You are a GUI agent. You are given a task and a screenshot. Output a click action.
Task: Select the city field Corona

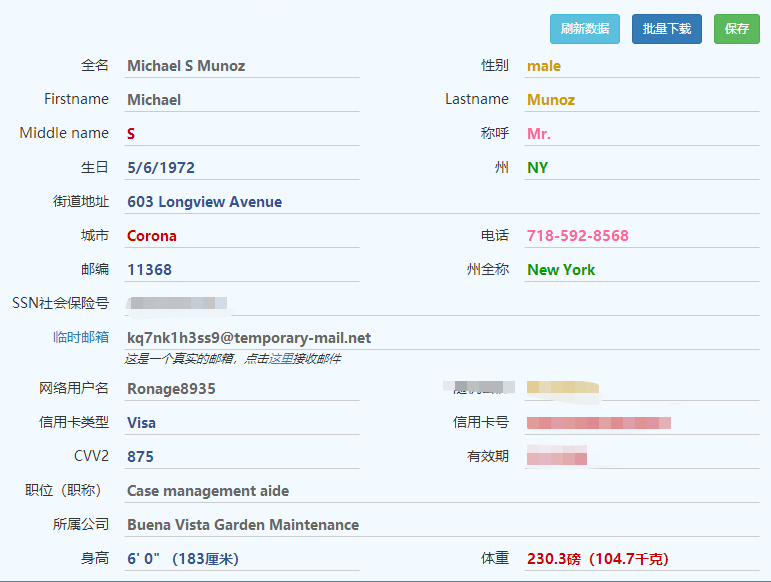tap(242, 235)
